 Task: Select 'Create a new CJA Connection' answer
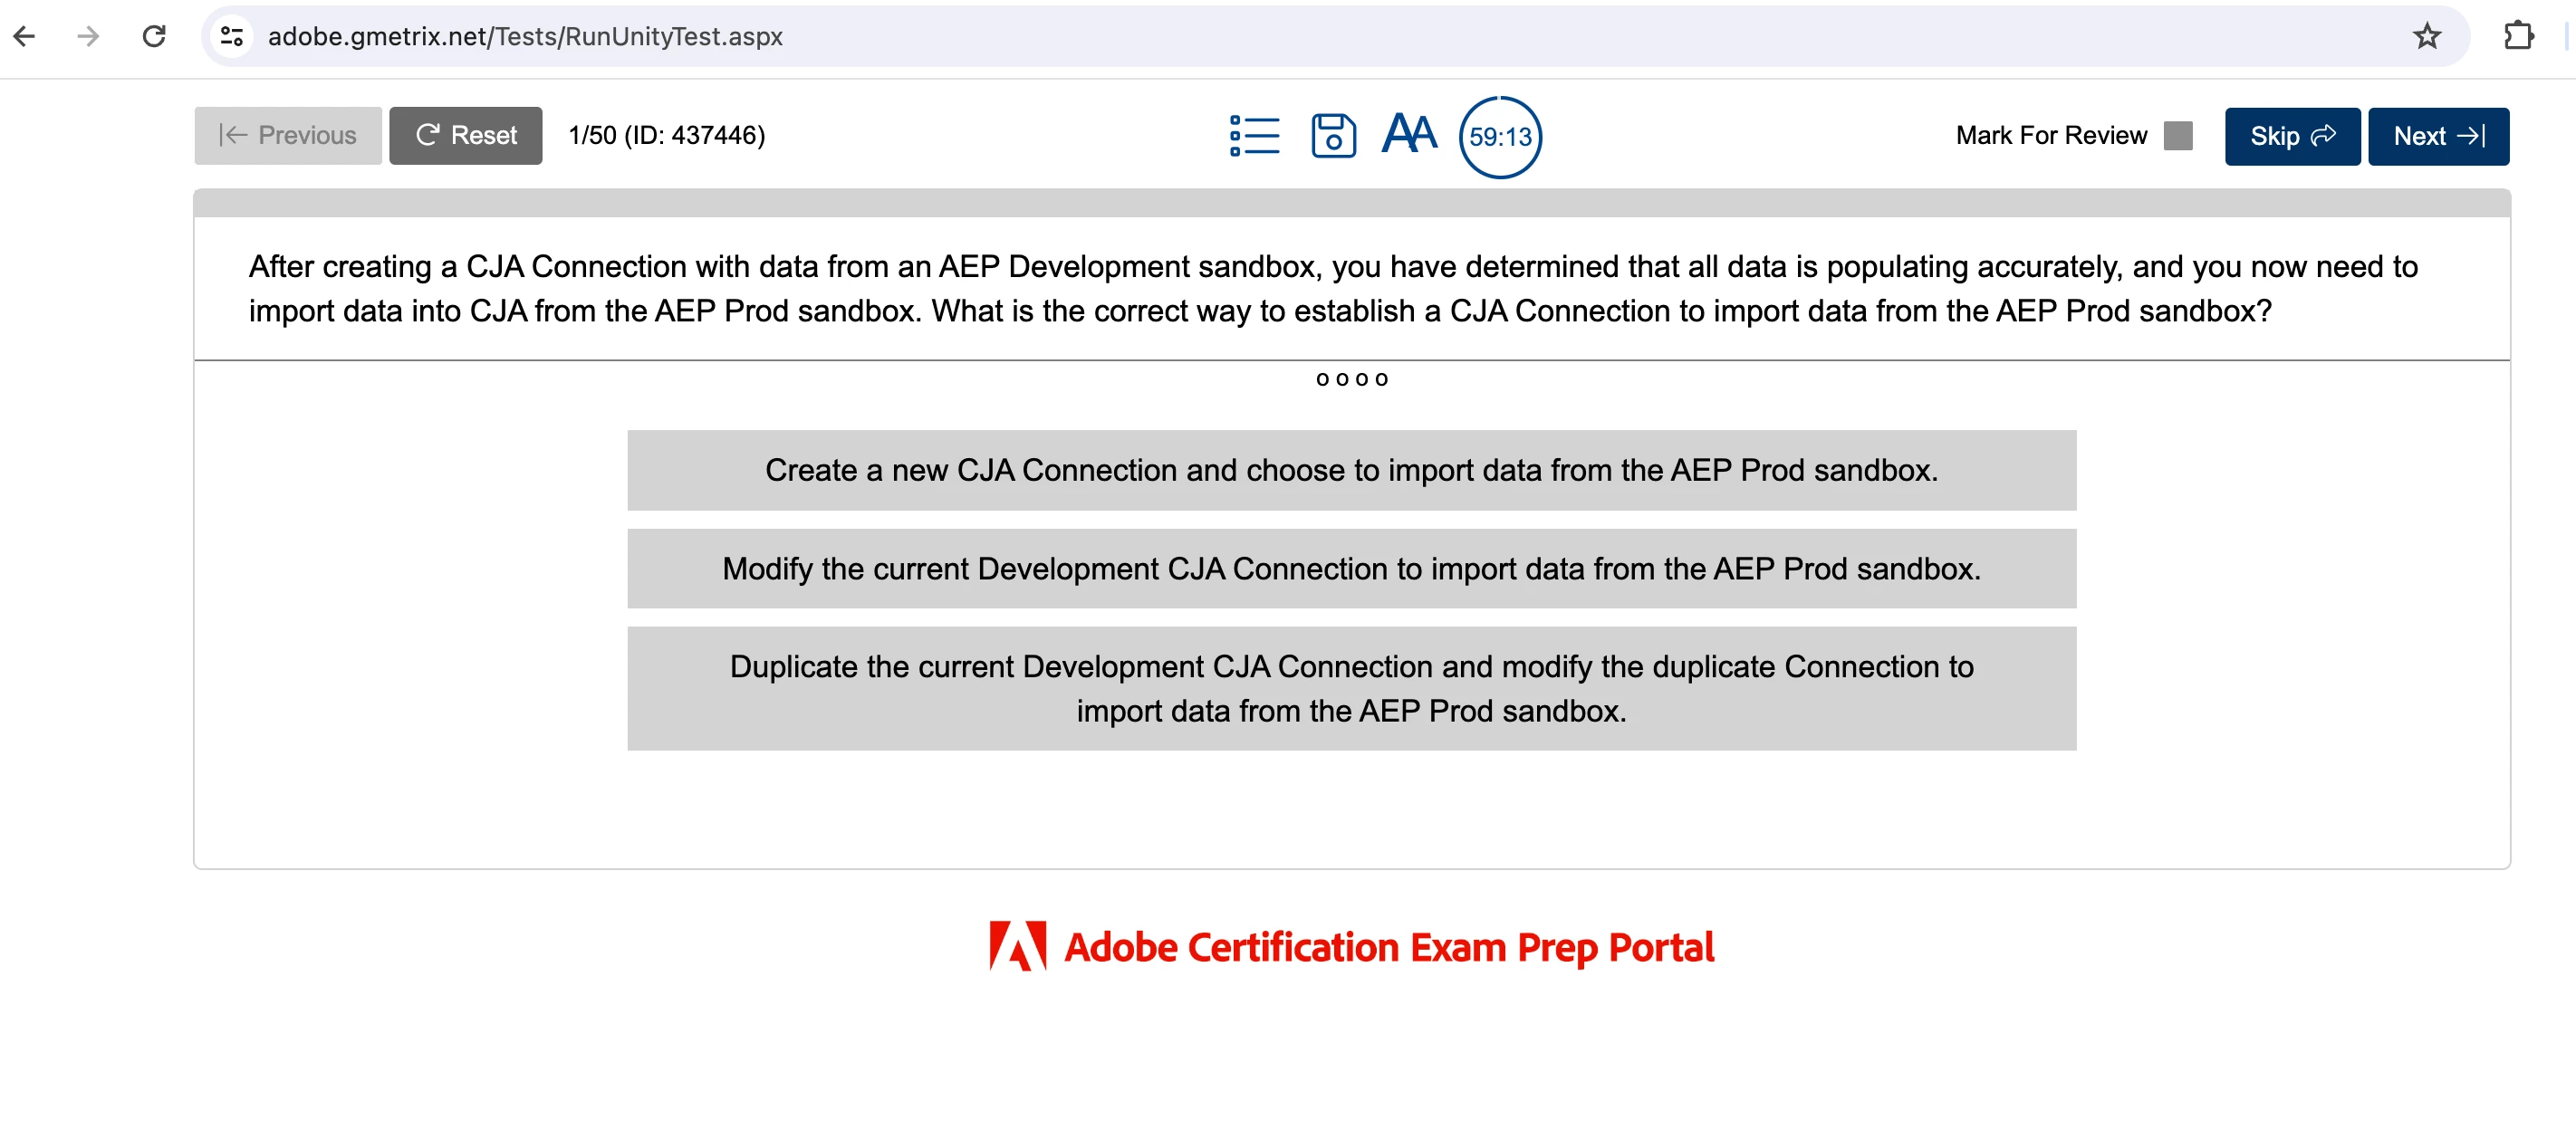(1351, 470)
